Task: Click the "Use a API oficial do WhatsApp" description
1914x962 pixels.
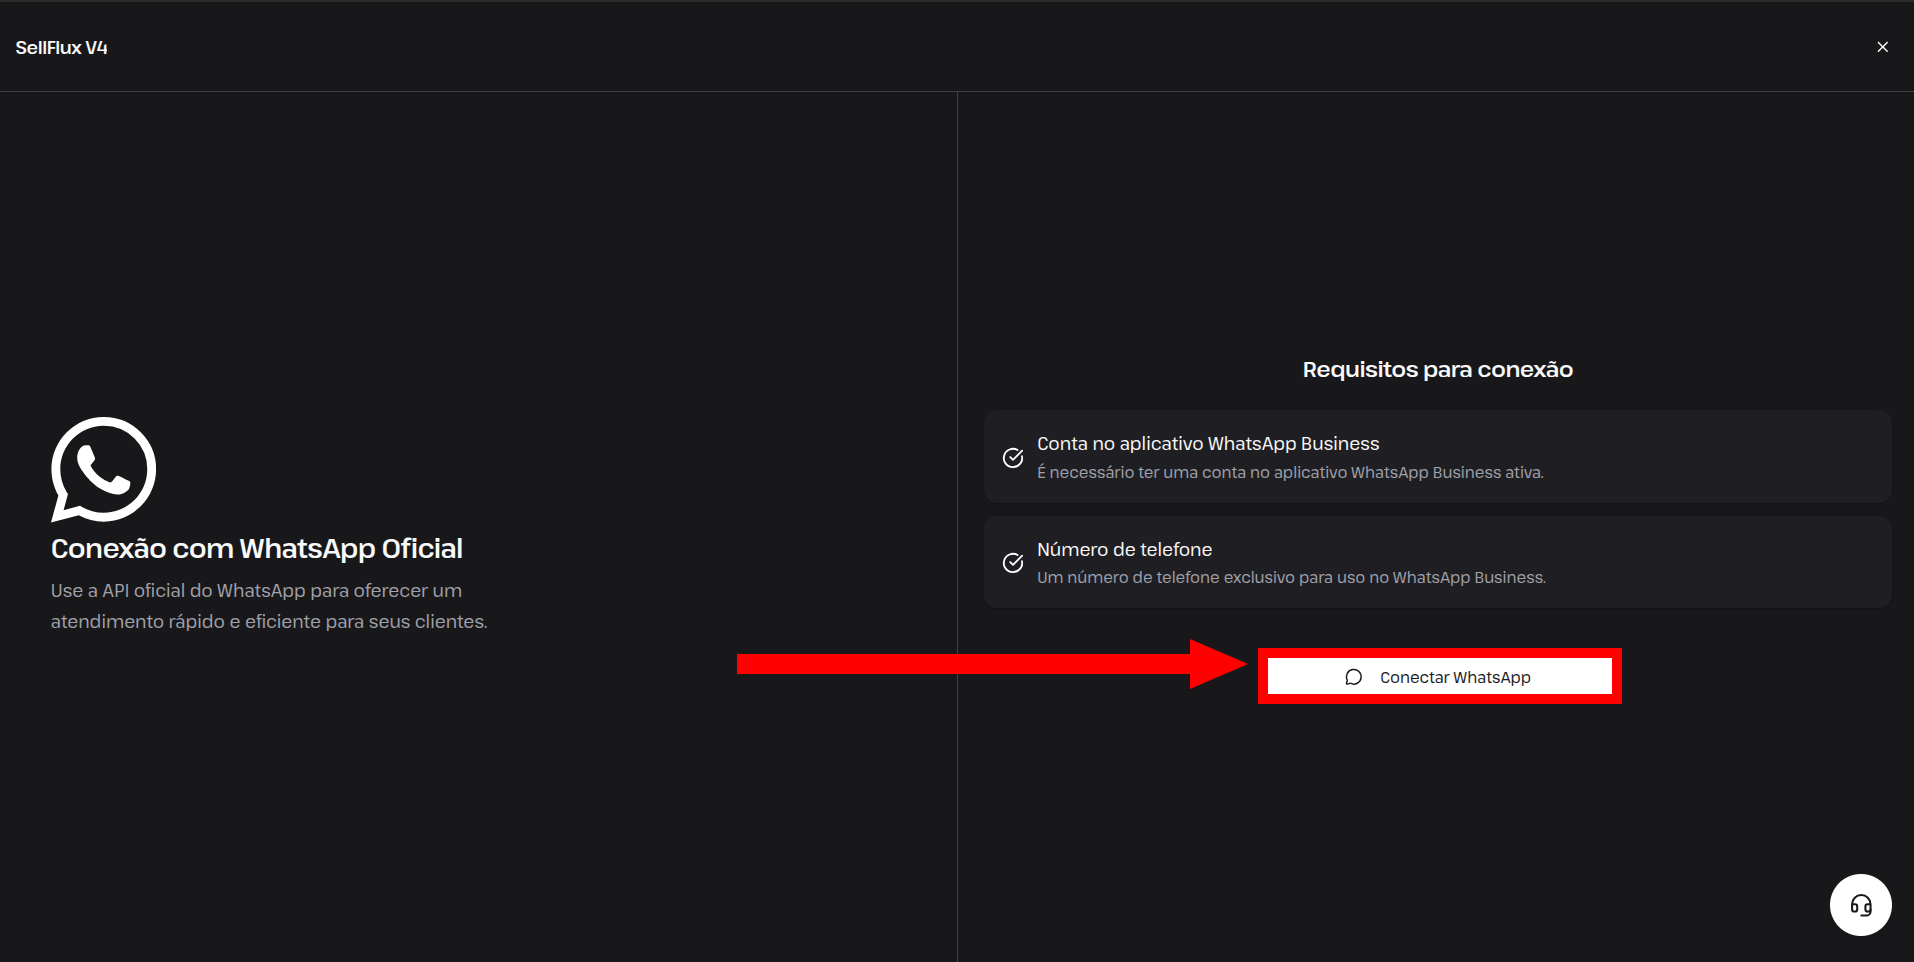Action: tap(269, 606)
